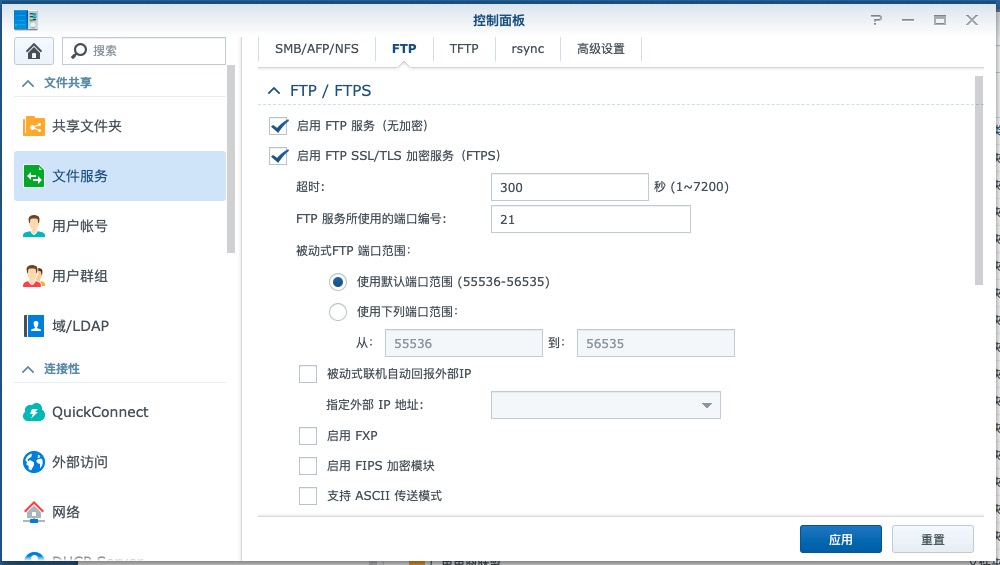Select the File Services (文件服务) icon
Screen dimensions: 1000x565
pos(34,176)
